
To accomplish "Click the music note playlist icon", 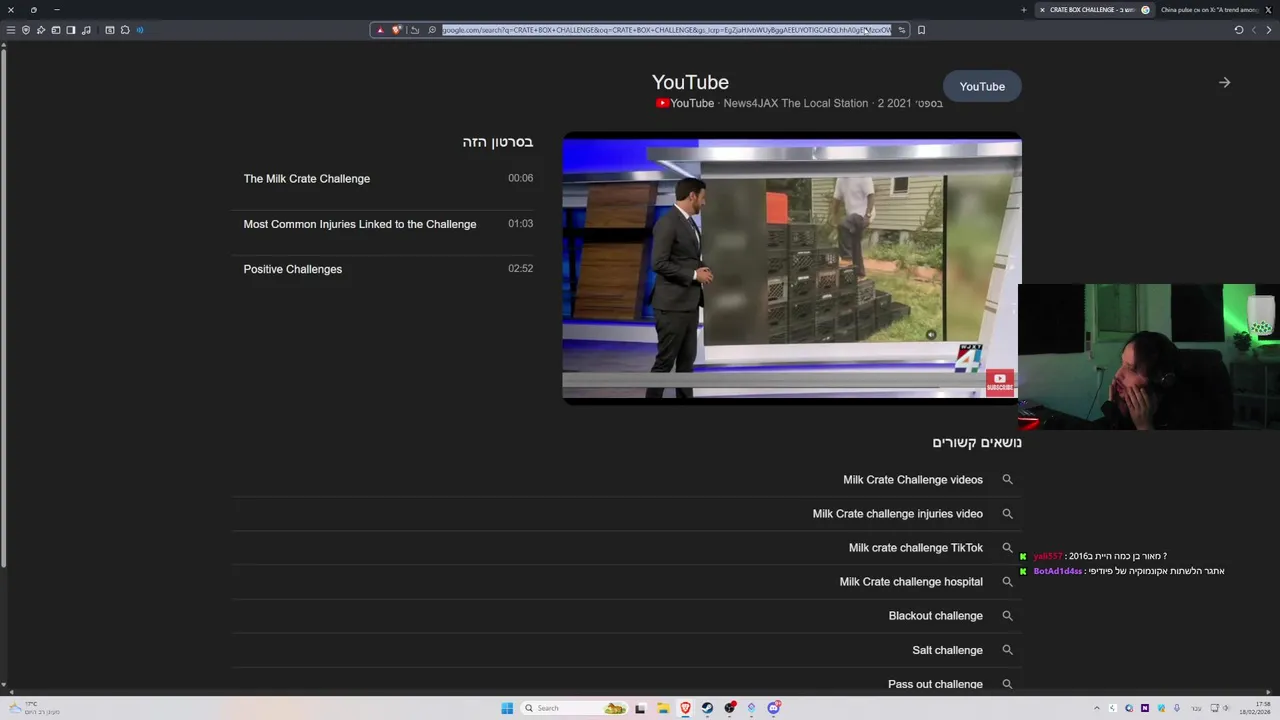I will [x=86, y=30].
